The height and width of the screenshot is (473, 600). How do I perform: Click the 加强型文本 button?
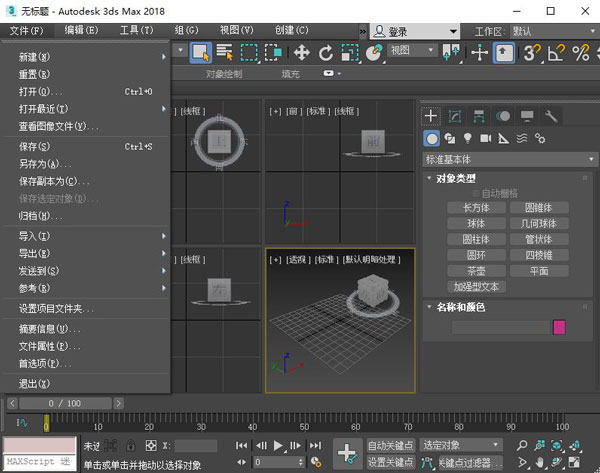476,287
